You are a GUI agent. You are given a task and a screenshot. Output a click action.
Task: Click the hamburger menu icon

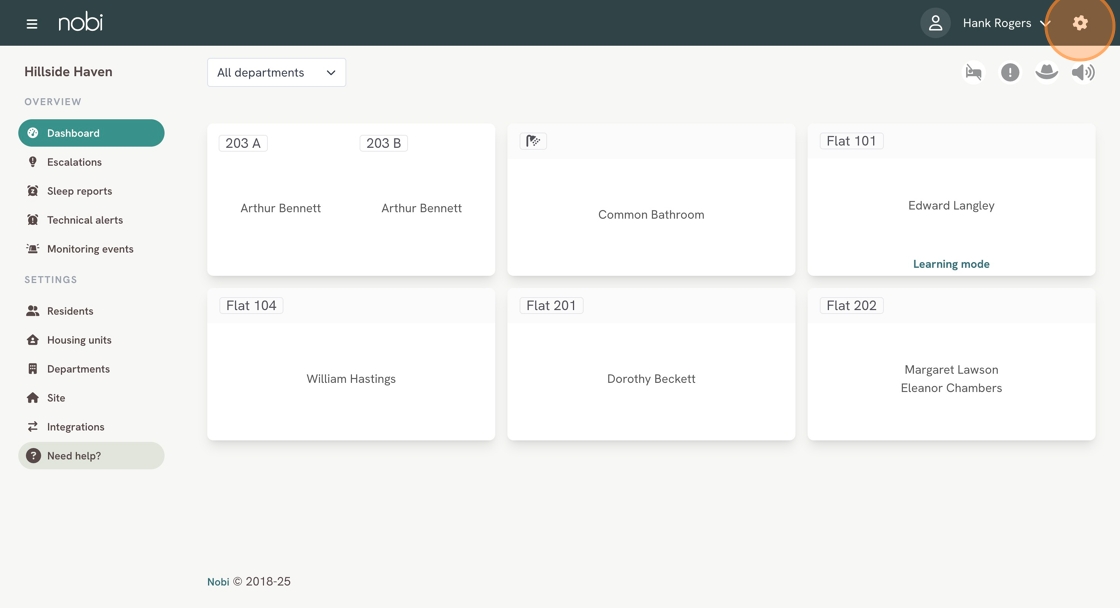click(31, 22)
